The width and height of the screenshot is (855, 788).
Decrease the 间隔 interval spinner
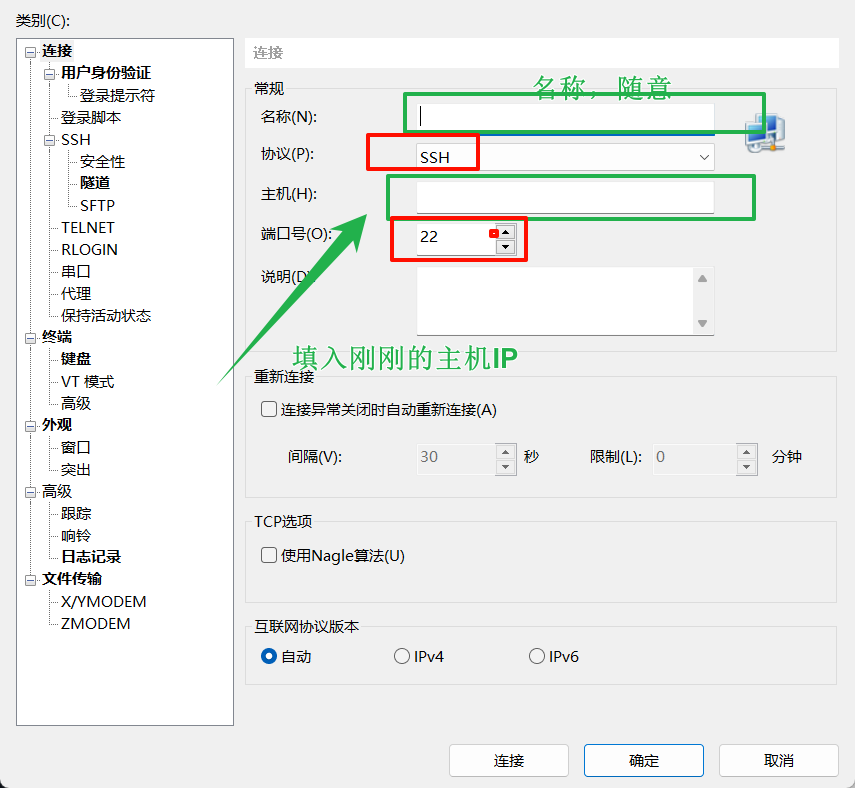[x=505, y=467]
